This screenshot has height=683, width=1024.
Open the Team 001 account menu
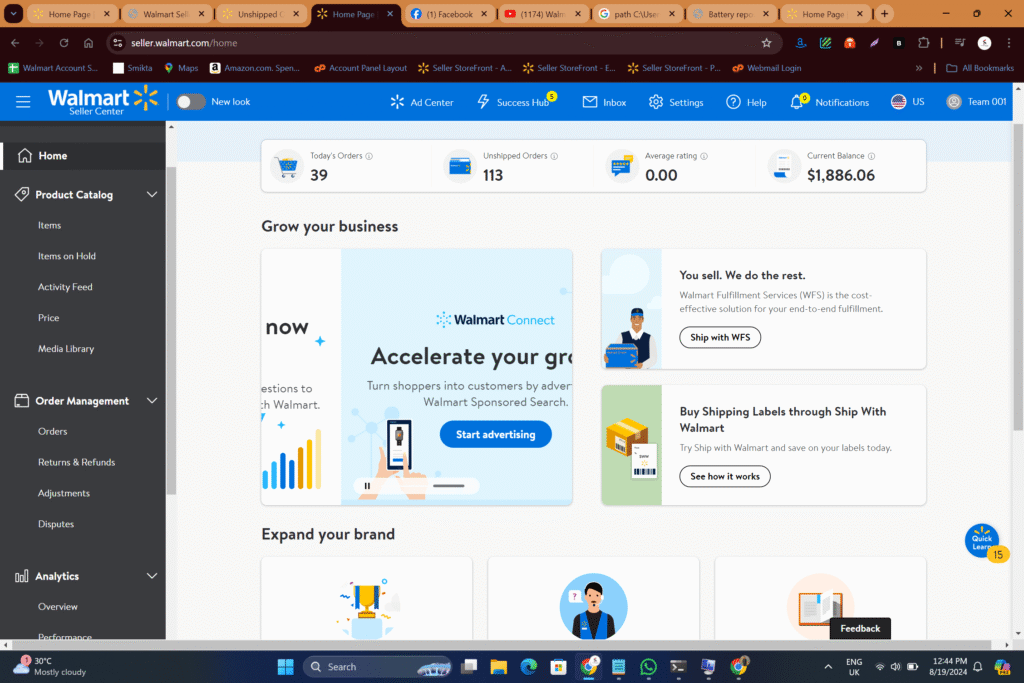click(976, 102)
